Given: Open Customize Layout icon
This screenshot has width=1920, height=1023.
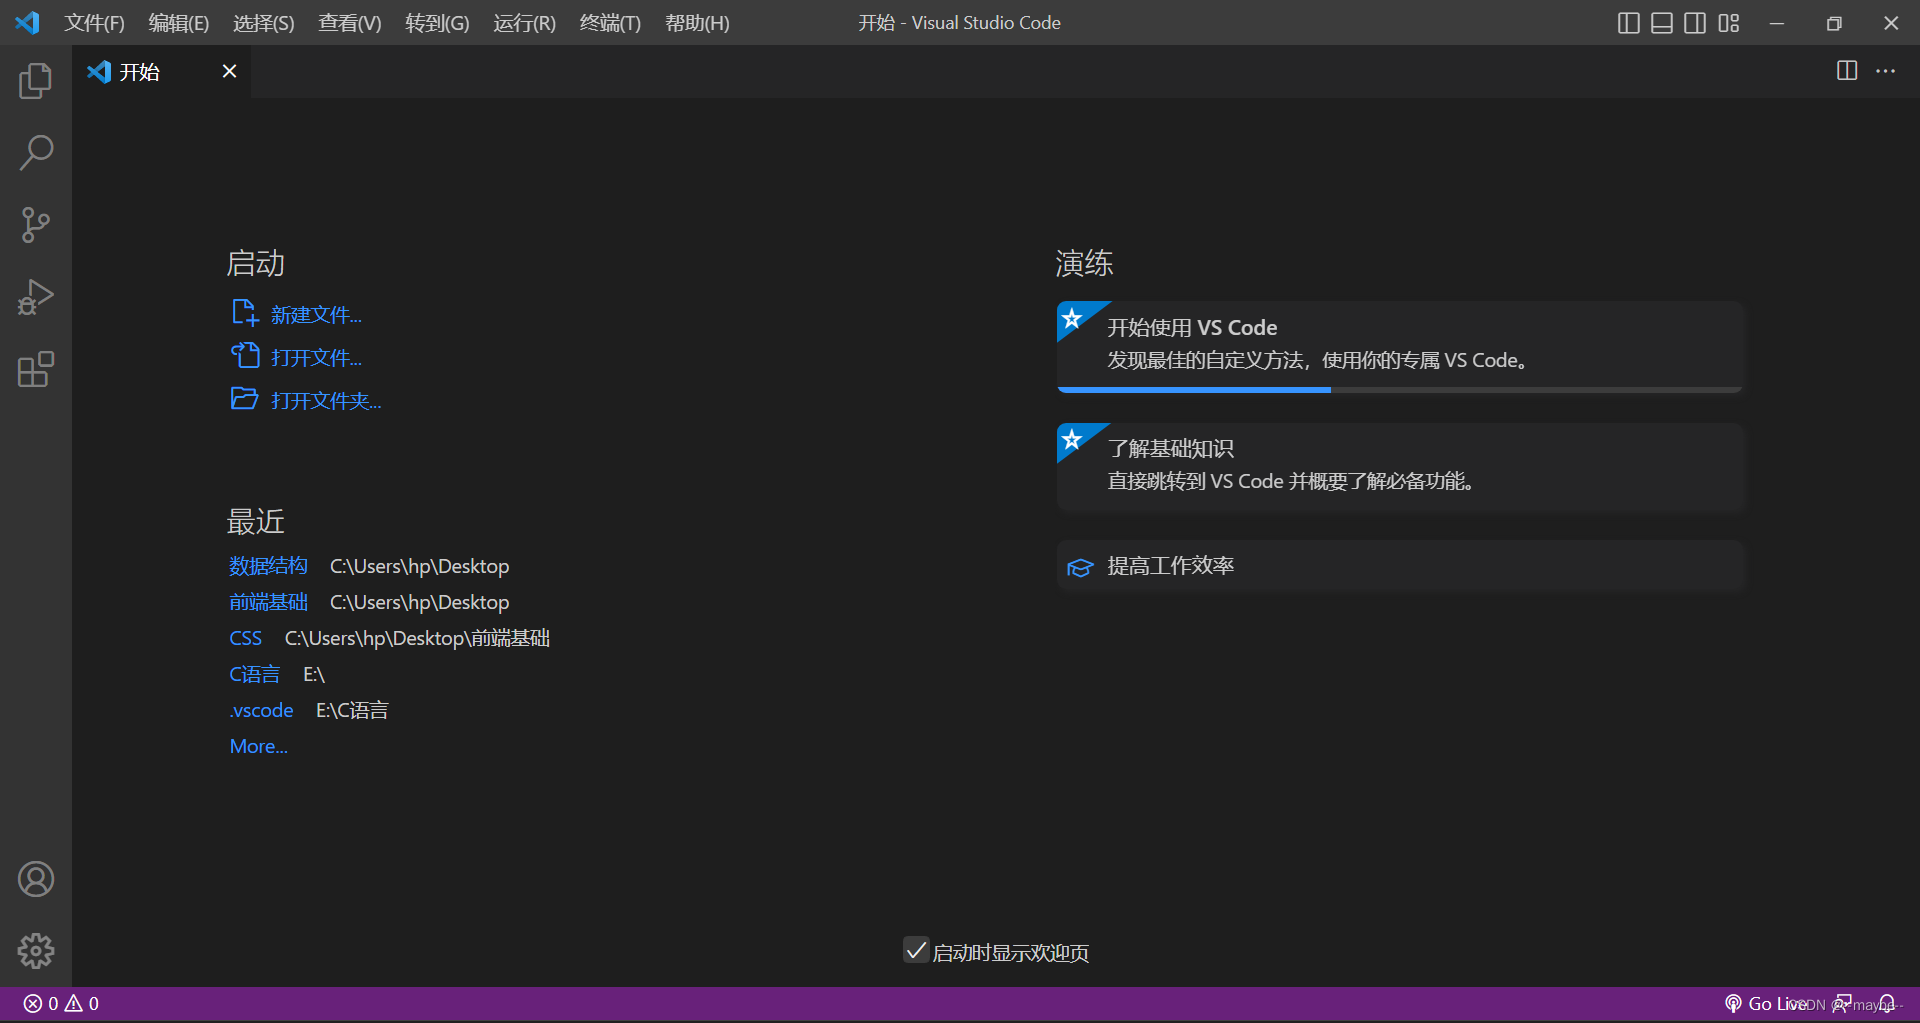Looking at the screenshot, I should (x=1729, y=23).
